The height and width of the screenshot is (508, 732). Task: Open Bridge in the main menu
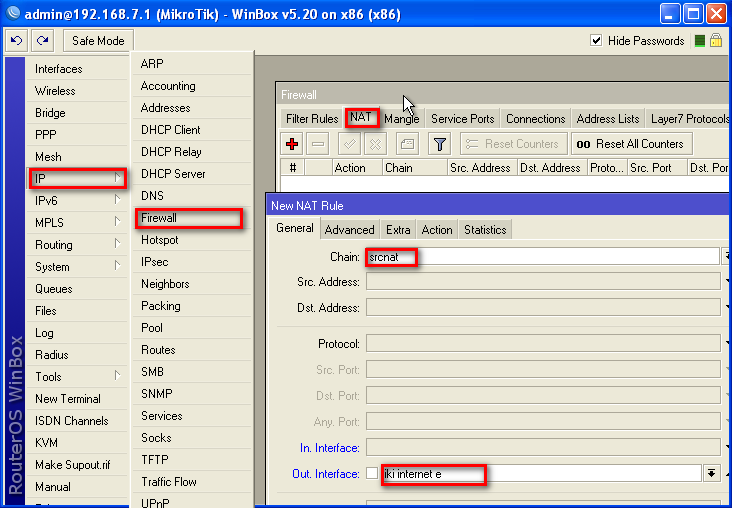pyautogui.click(x=77, y=113)
